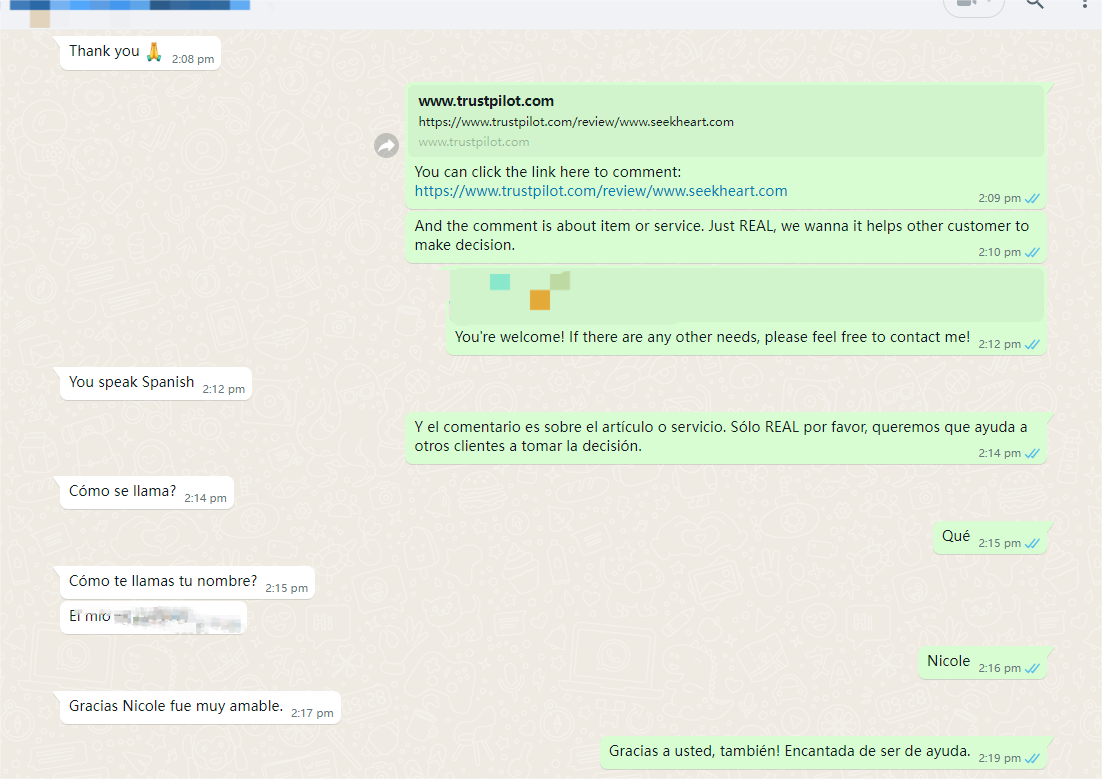Click forward arrow beside Trustpilot link preview

(386, 146)
